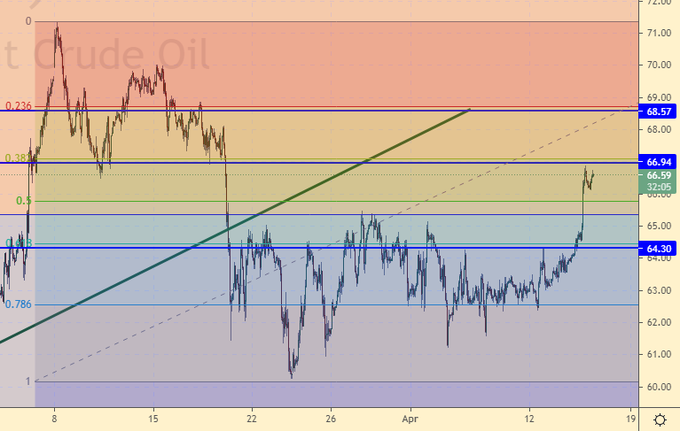The image size is (680, 431).
Task: Click the 0.236 Fibonacci level label
Action: 18,106
